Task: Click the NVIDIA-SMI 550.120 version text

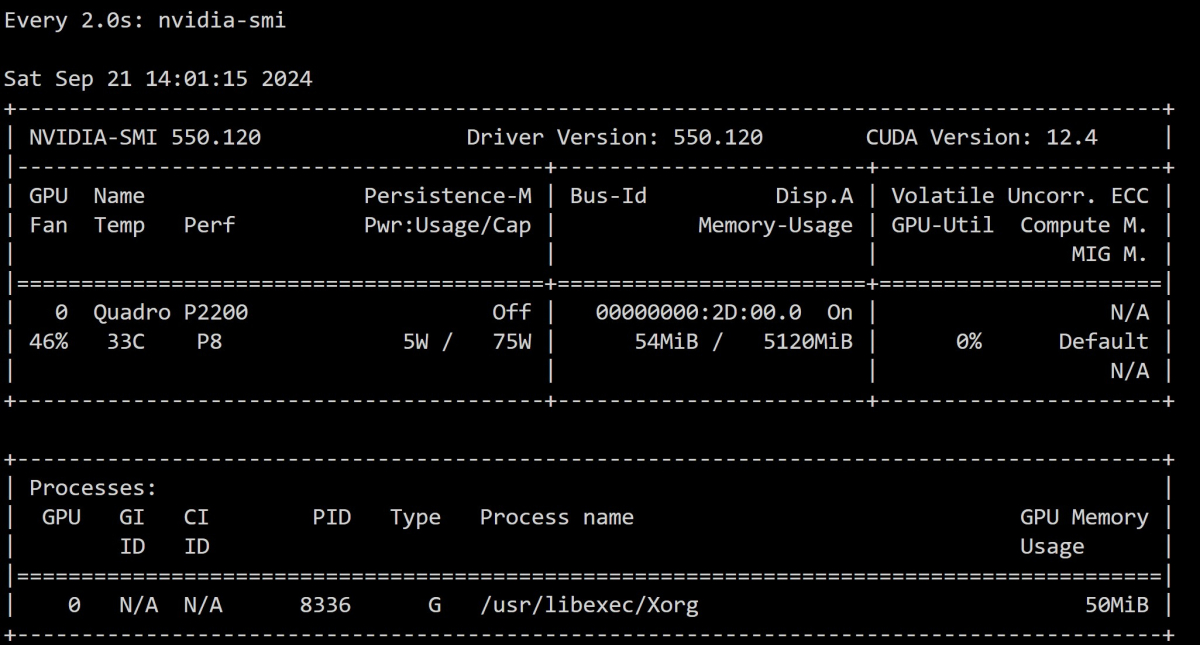Action: (x=145, y=138)
